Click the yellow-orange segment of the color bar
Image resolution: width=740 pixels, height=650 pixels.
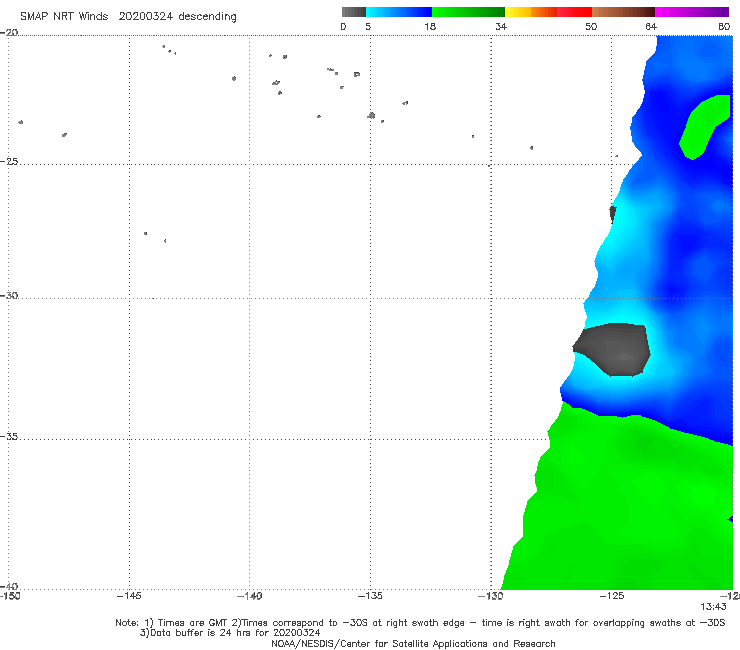coord(530,12)
